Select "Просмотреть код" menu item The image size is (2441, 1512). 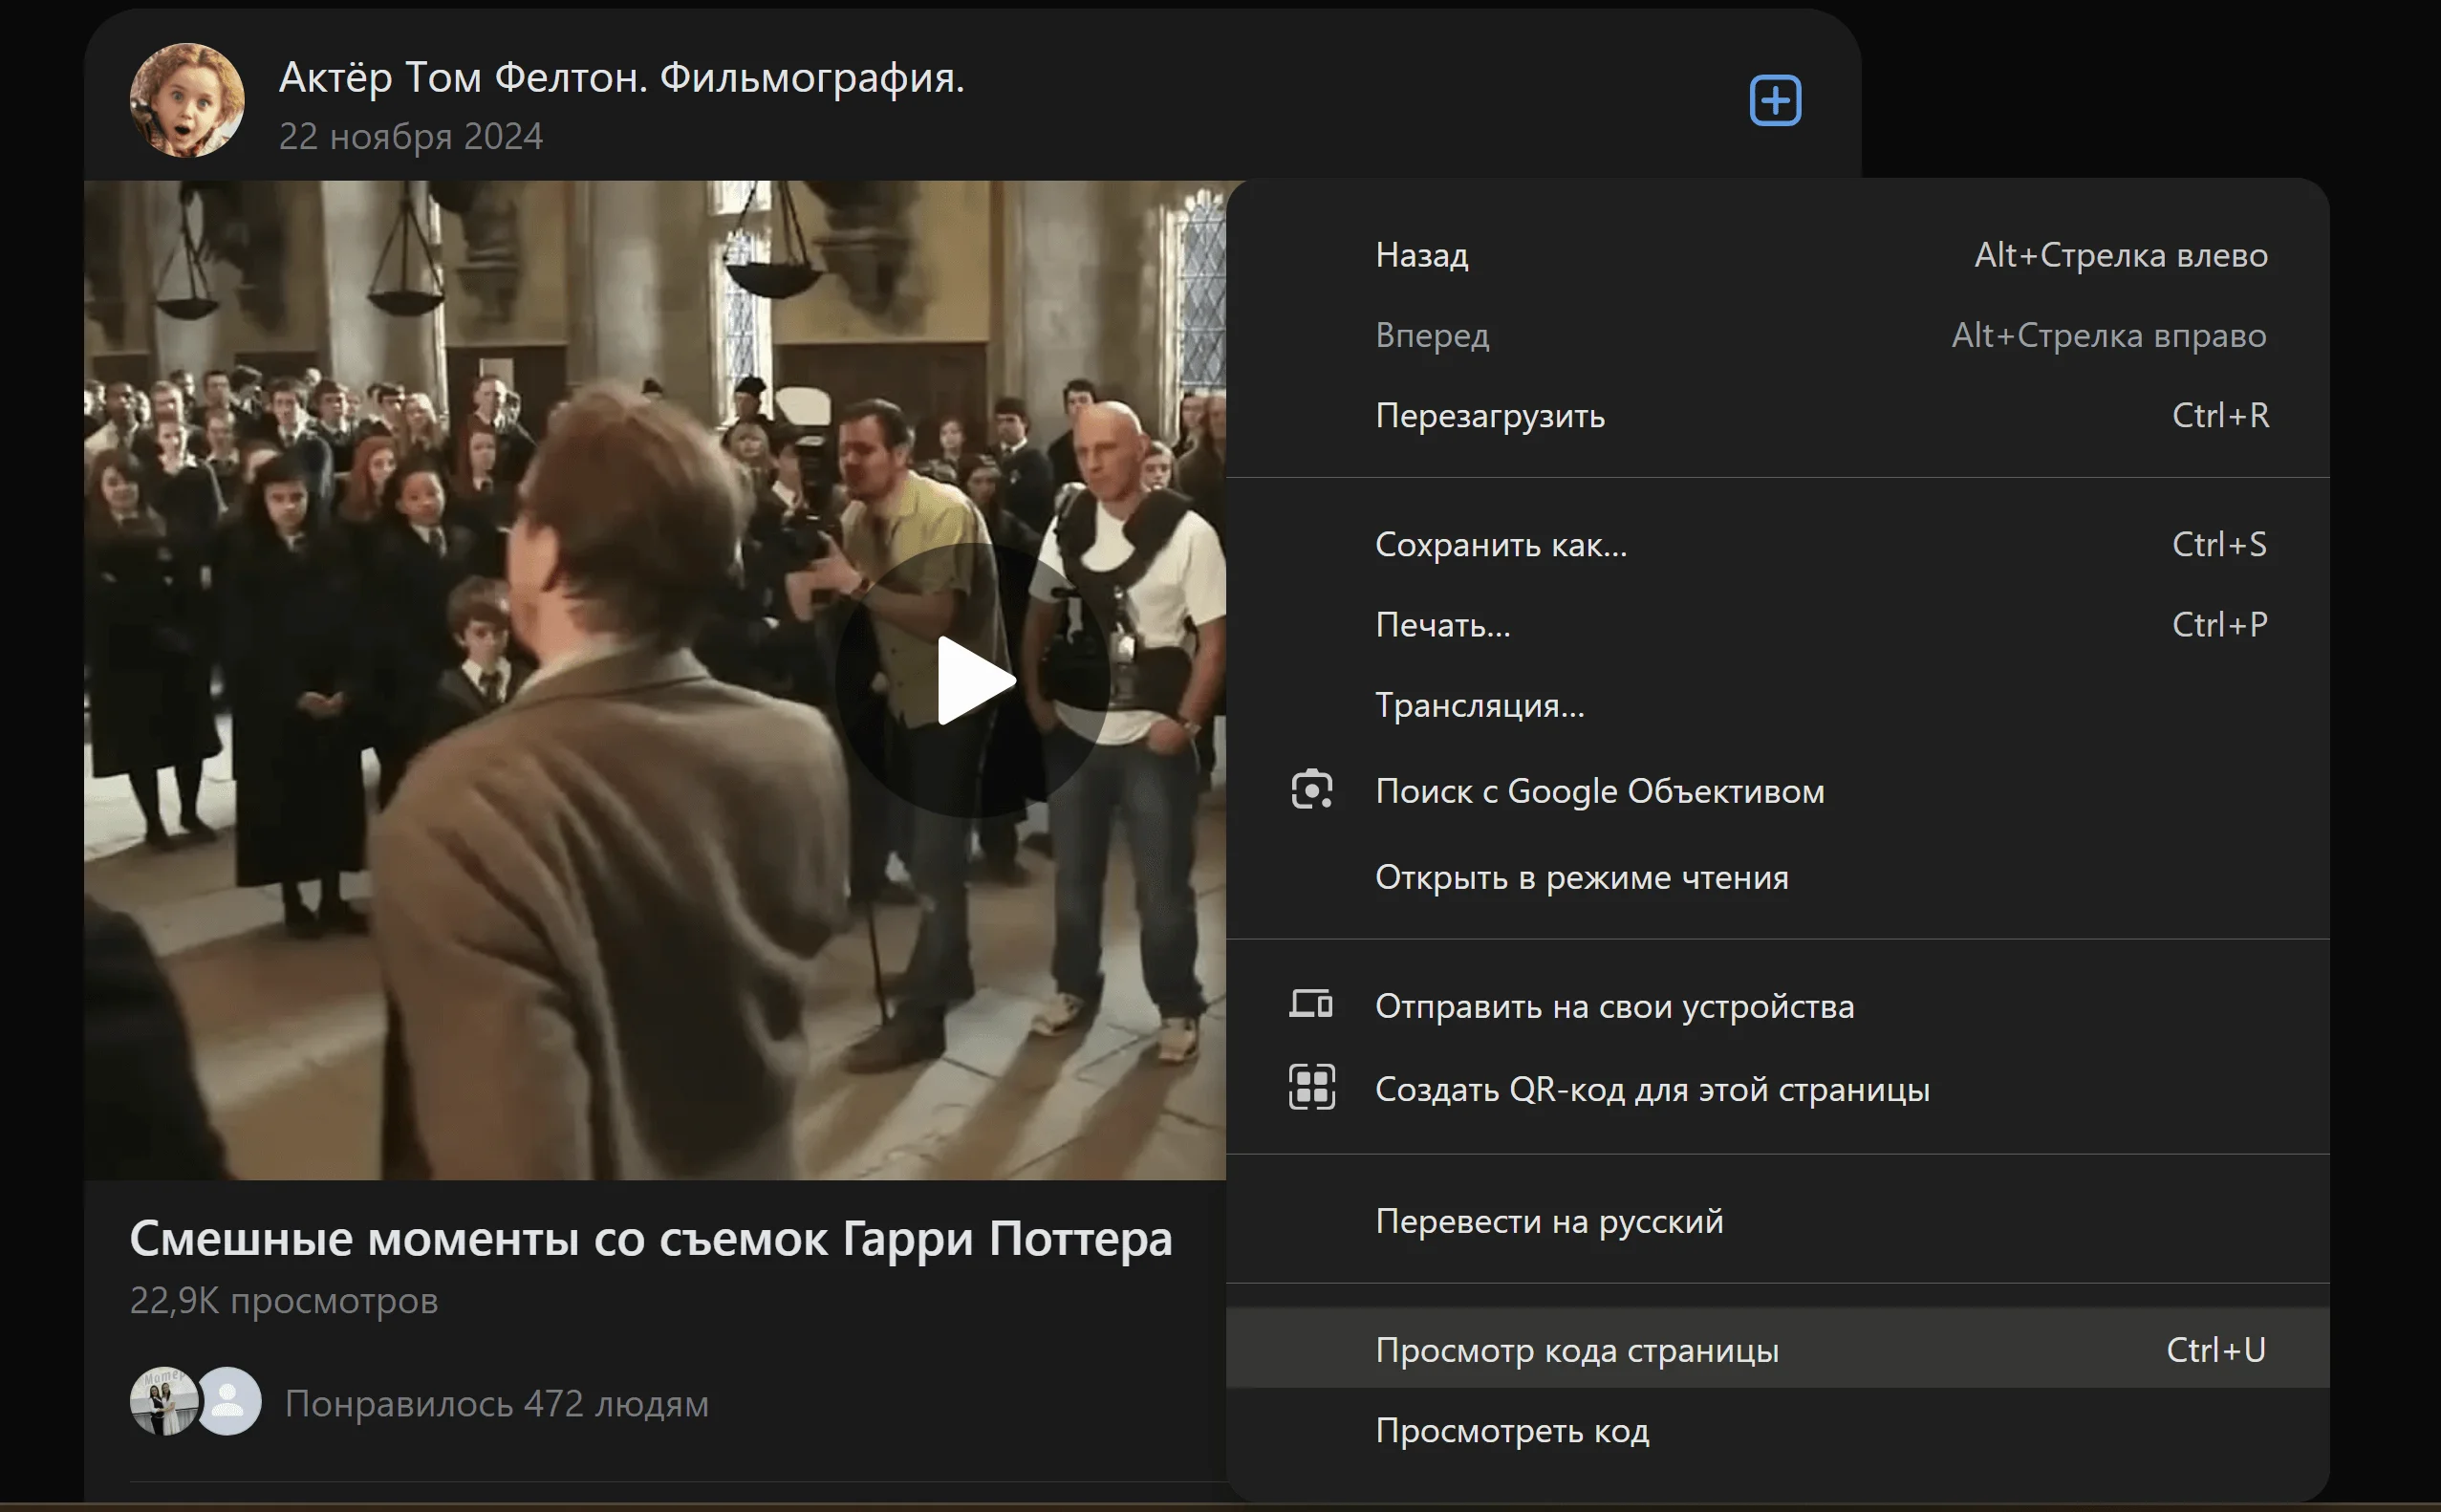1511,1431
